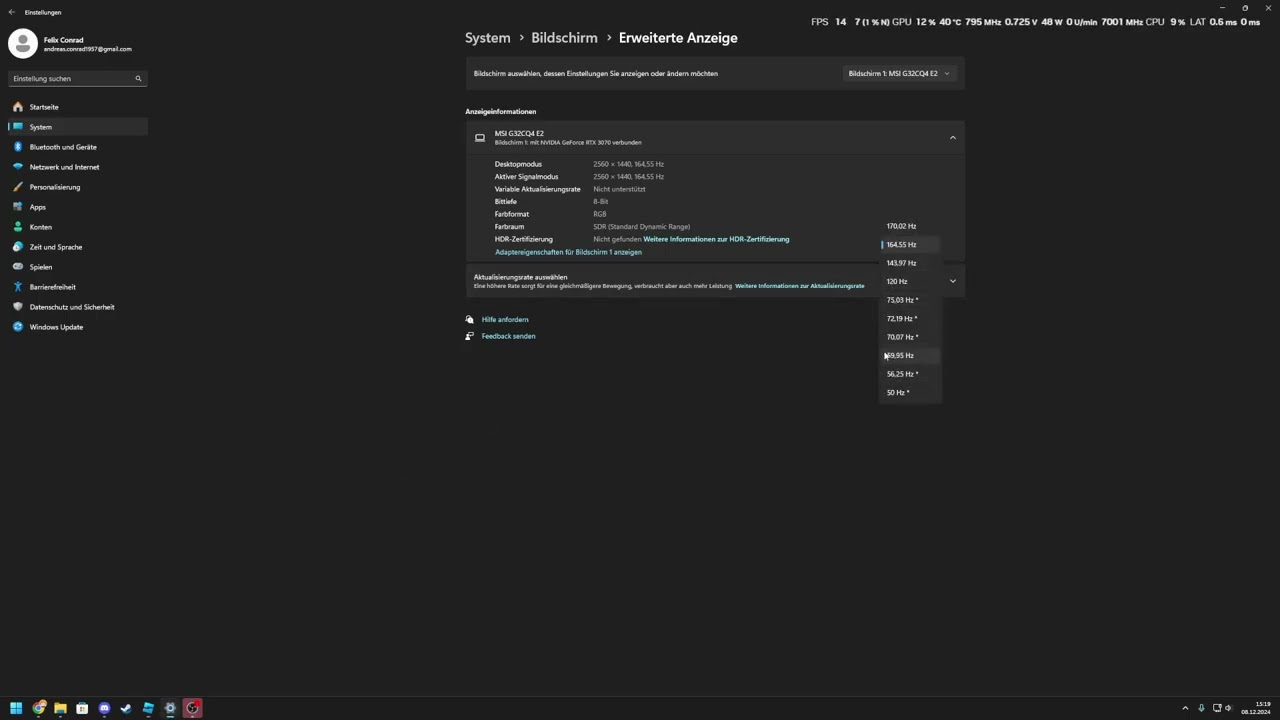
Task: Click the Windows Update sync icon
Action: pyautogui.click(x=18, y=327)
